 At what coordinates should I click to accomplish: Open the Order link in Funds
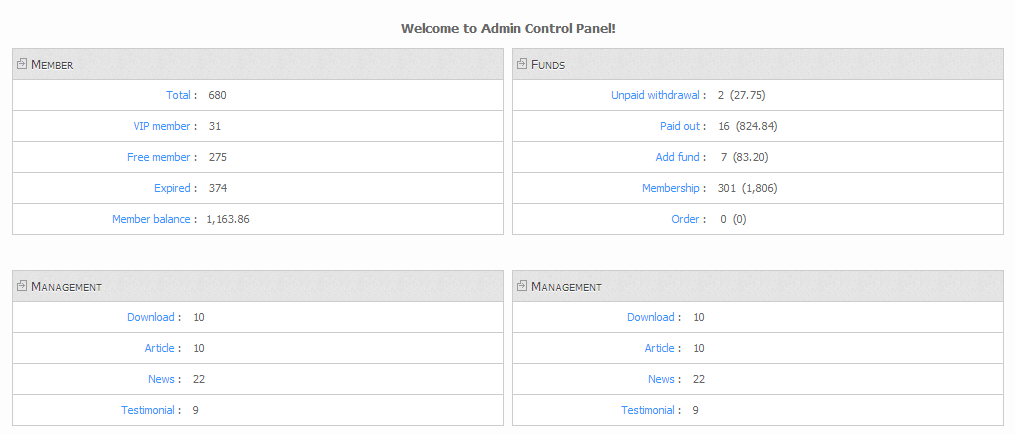coord(686,220)
